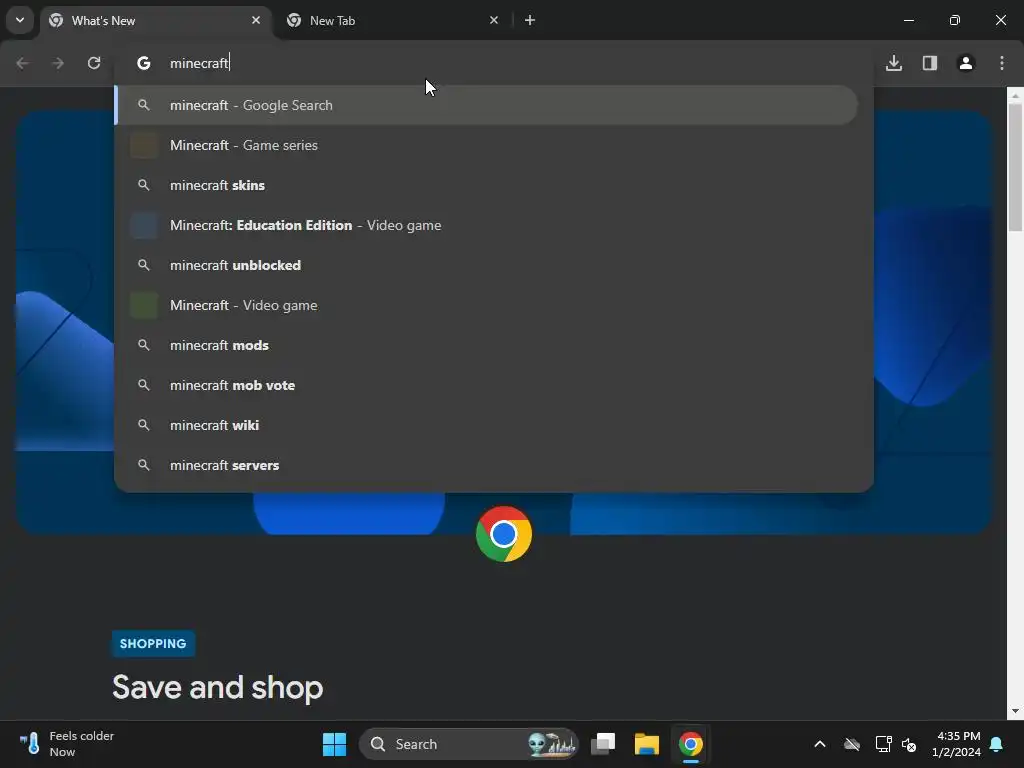Click search icon beside minecraft skins
This screenshot has height=768, width=1024.
pyautogui.click(x=144, y=185)
